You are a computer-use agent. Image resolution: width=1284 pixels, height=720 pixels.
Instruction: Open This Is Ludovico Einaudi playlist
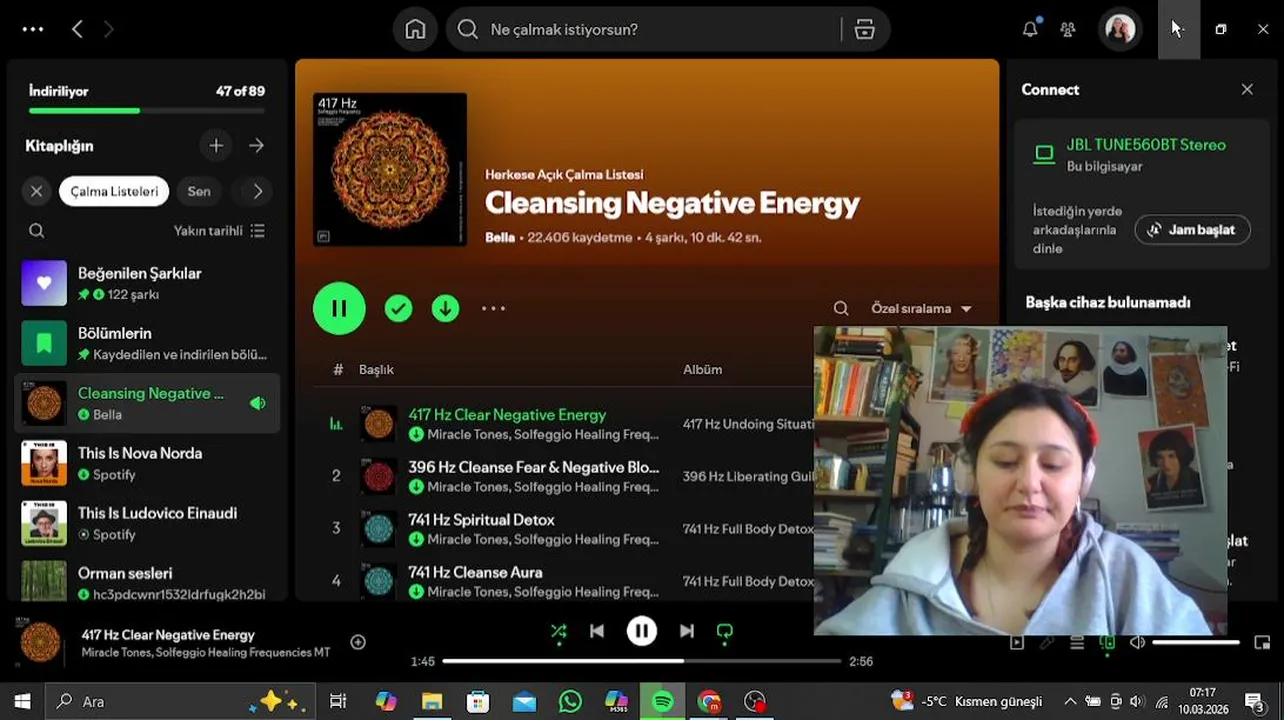point(147,524)
